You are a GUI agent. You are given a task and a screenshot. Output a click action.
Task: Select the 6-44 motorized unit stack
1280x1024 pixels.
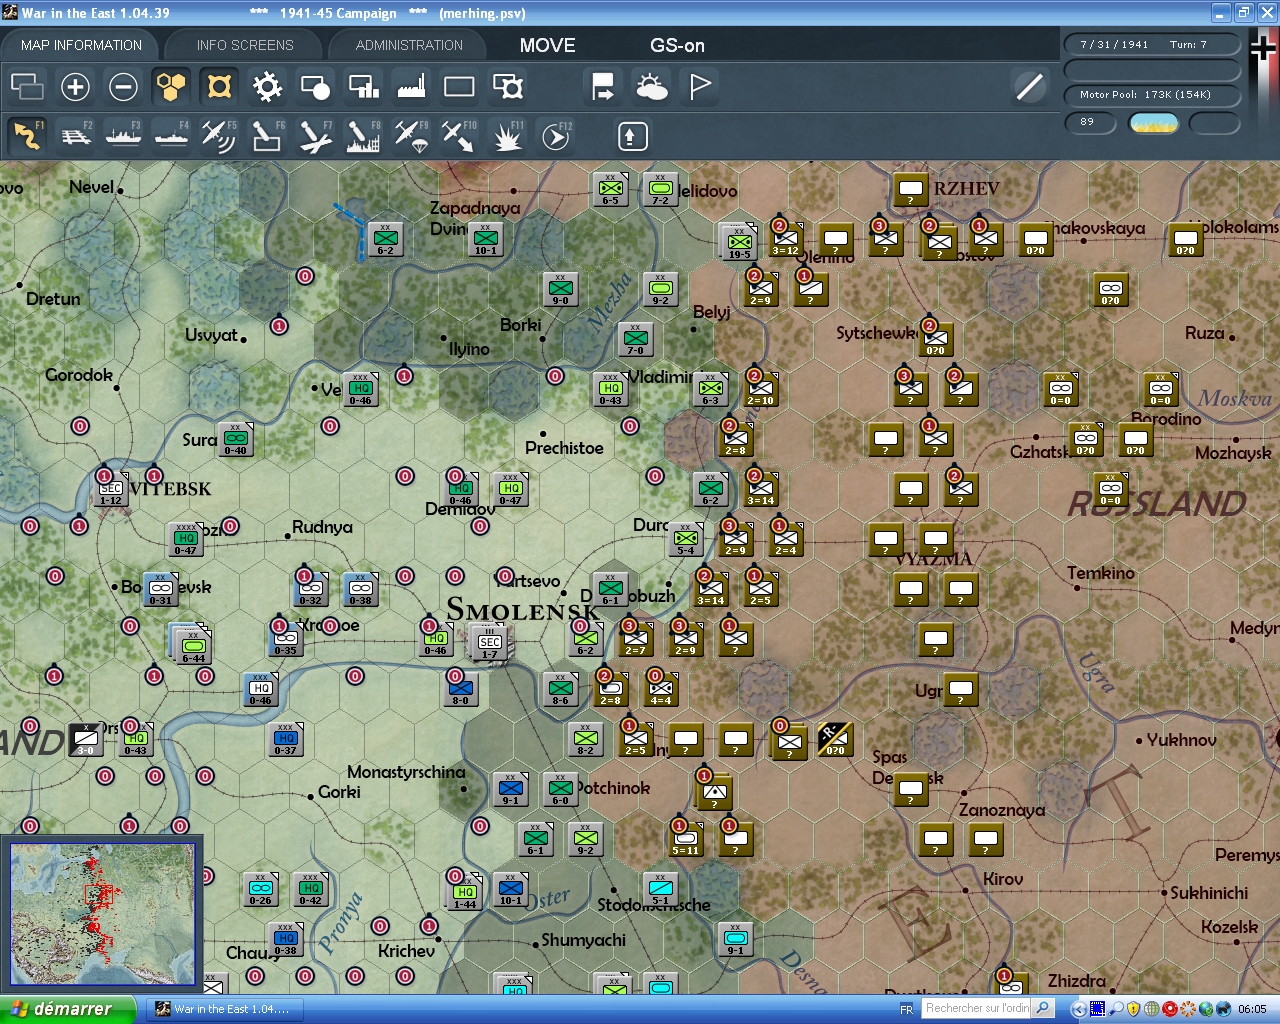tap(193, 645)
